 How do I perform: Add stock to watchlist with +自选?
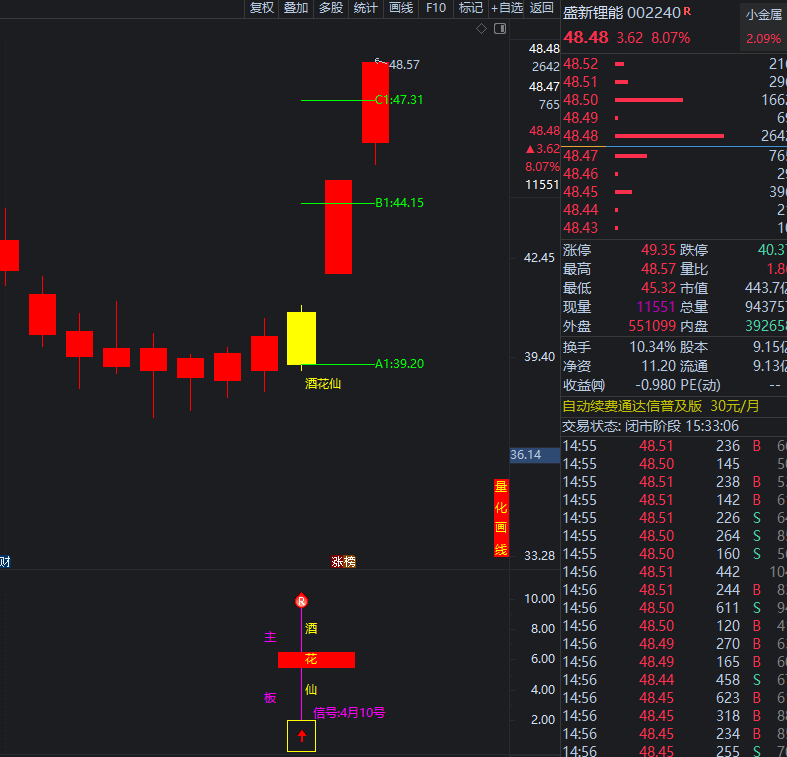pyautogui.click(x=507, y=8)
